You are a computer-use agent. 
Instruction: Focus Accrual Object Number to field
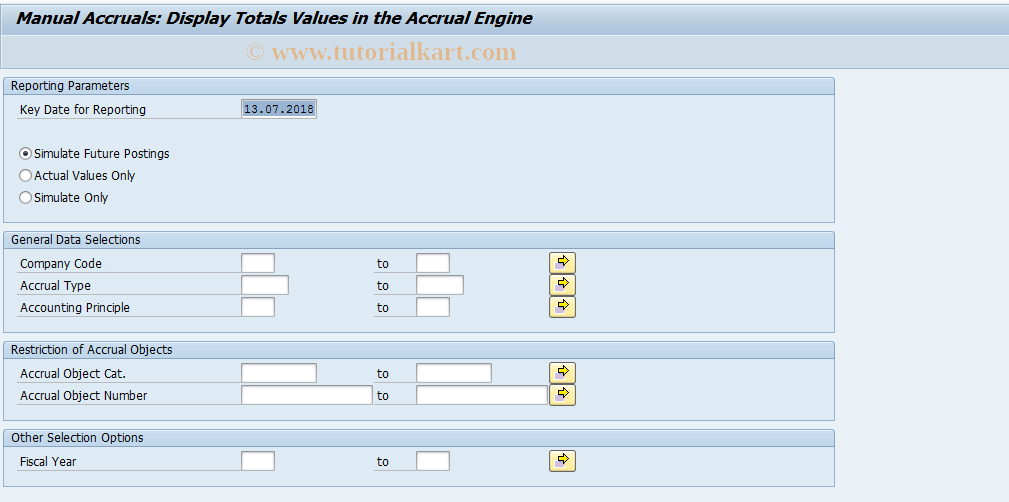pyautogui.click(x=482, y=395)
